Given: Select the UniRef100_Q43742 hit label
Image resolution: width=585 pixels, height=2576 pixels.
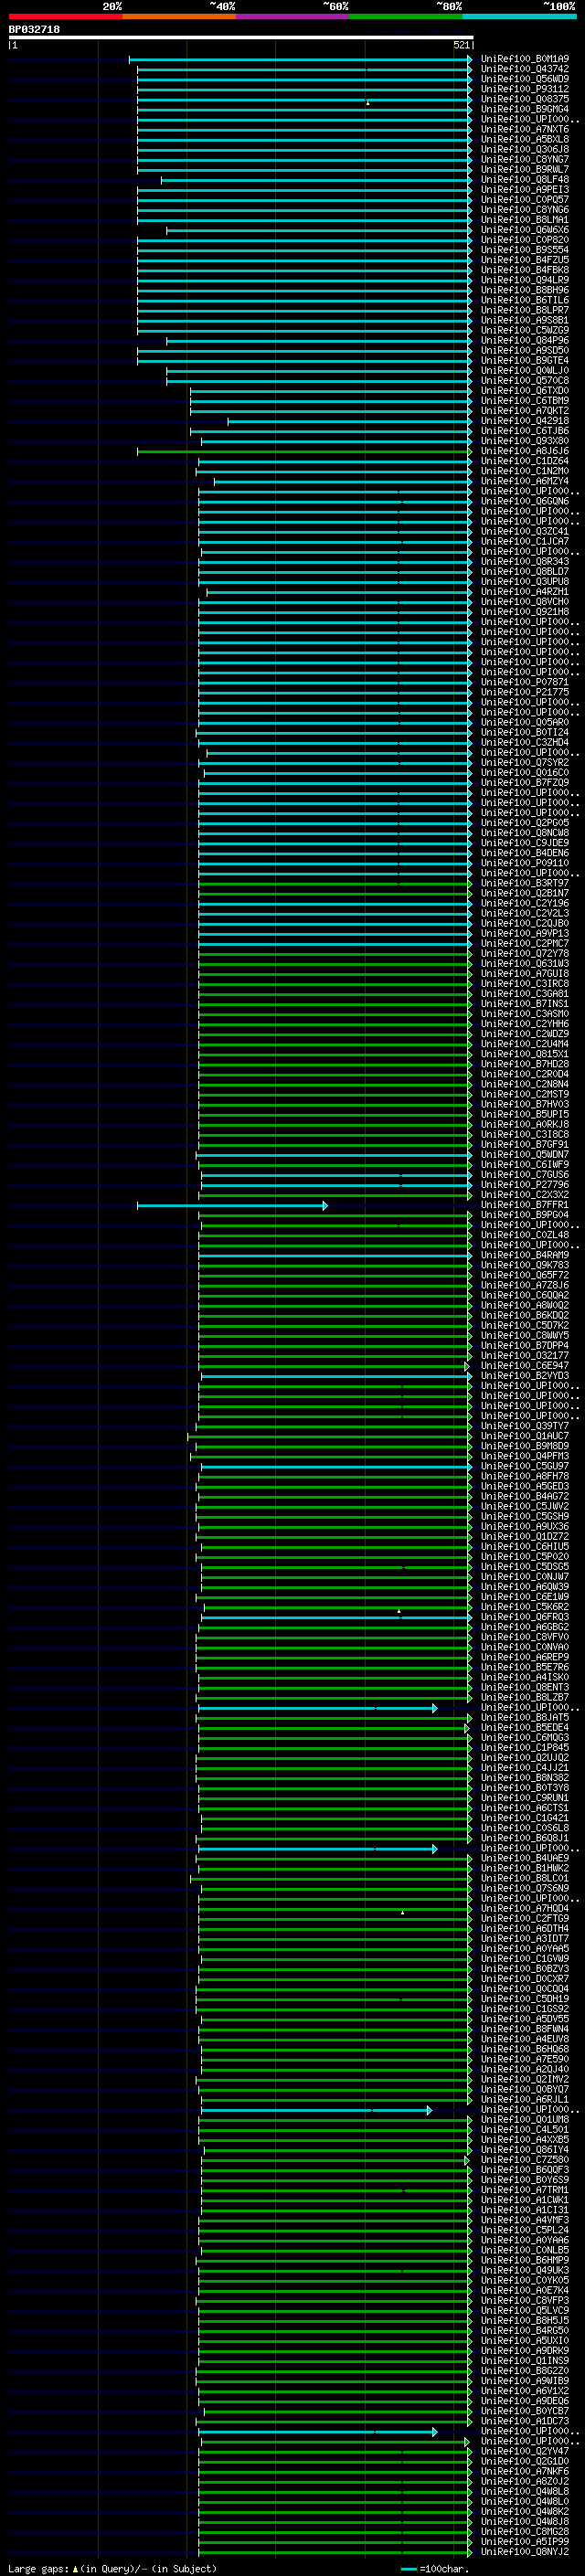Looking at the screenshot, I should click(x=525, y=69).
